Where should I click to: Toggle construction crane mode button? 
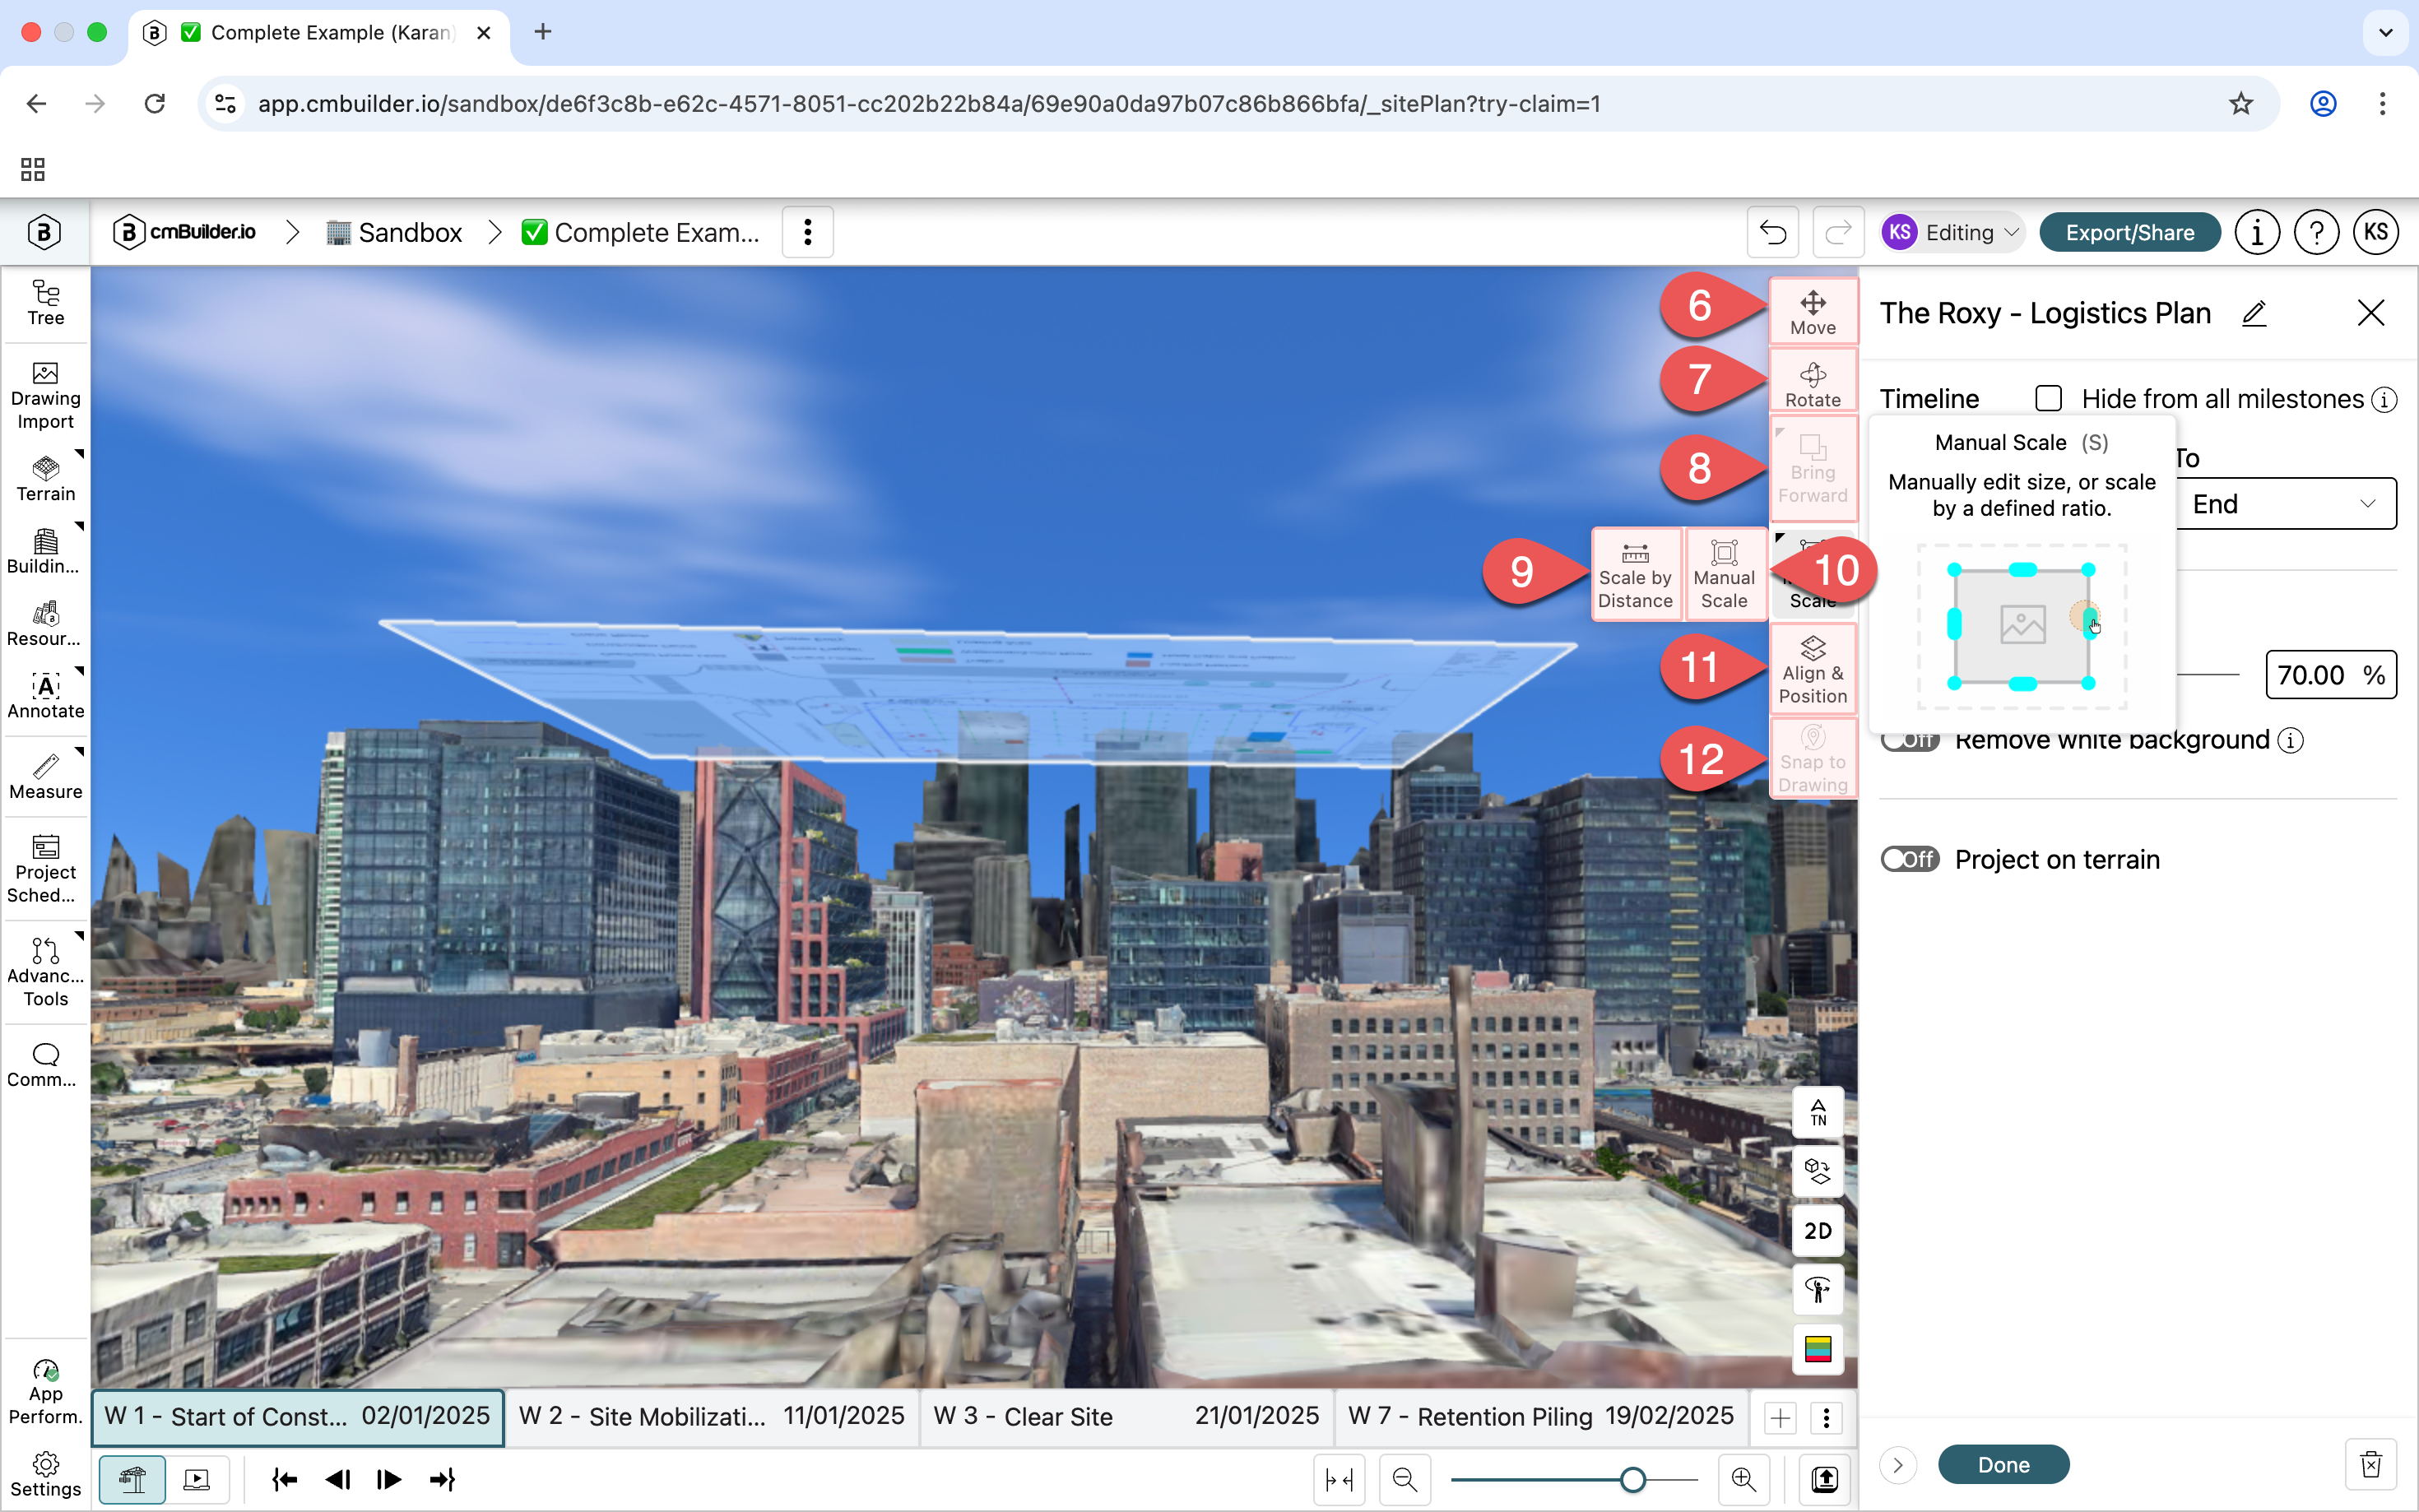click(x=133, y=1479)
